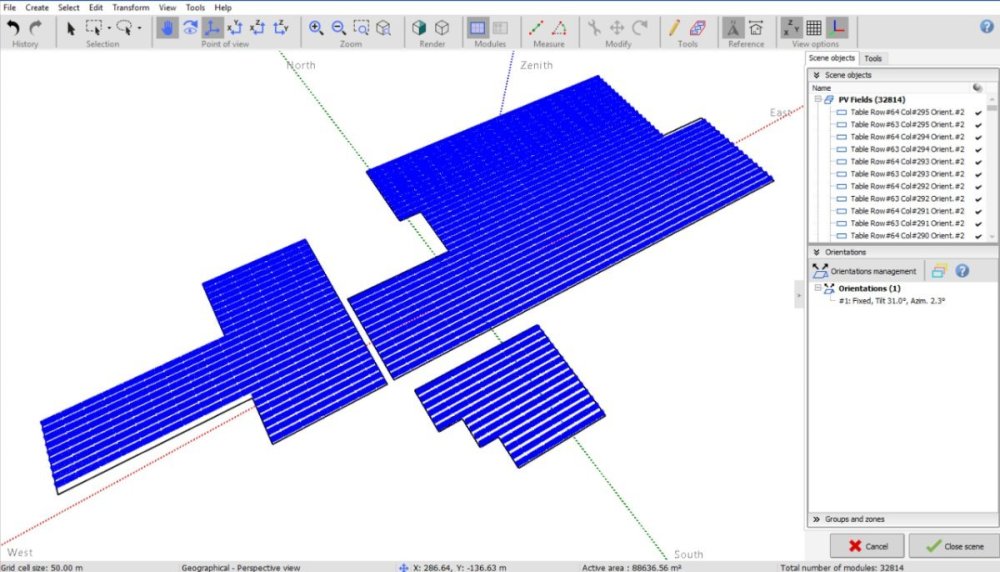Click the blue help icon in Orientations
Screen dimensions: 1000x572
click(962, 271)
